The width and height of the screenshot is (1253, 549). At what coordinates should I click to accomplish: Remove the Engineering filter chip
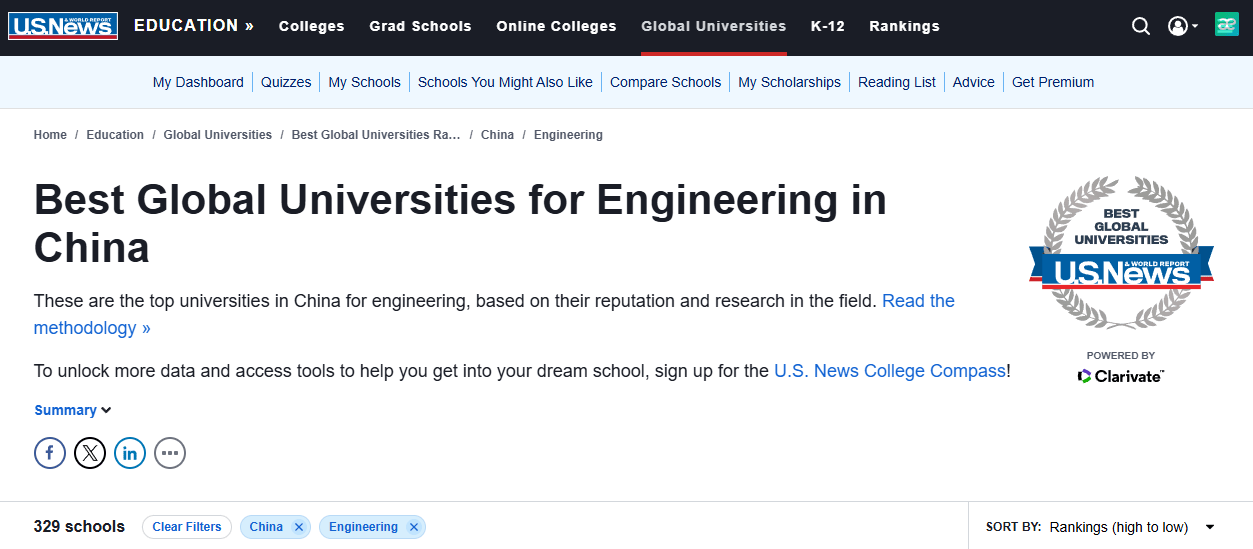coord(413,527)
